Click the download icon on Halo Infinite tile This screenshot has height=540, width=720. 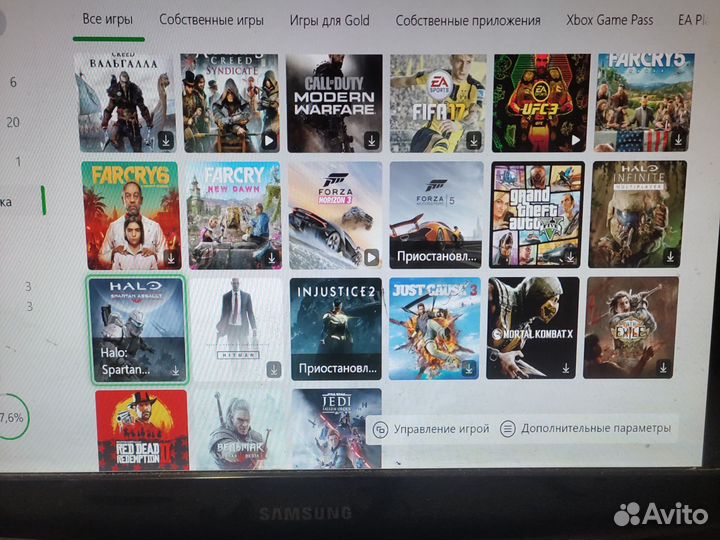coord(670,257)
